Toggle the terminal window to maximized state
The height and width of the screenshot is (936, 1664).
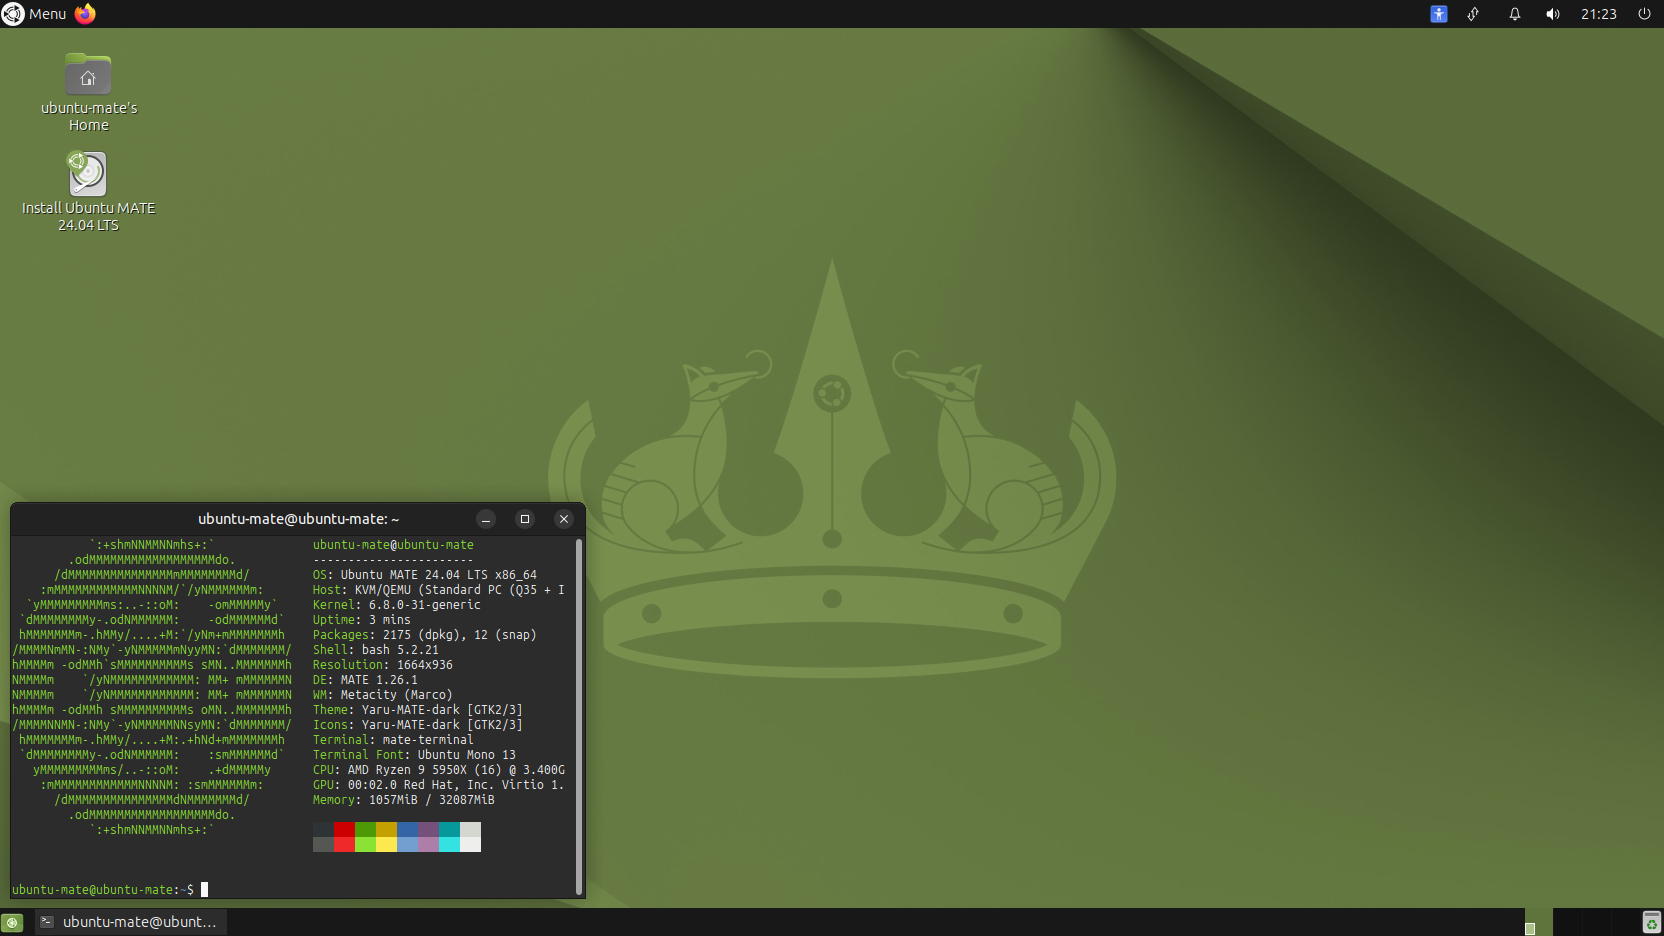click(525, 519)
